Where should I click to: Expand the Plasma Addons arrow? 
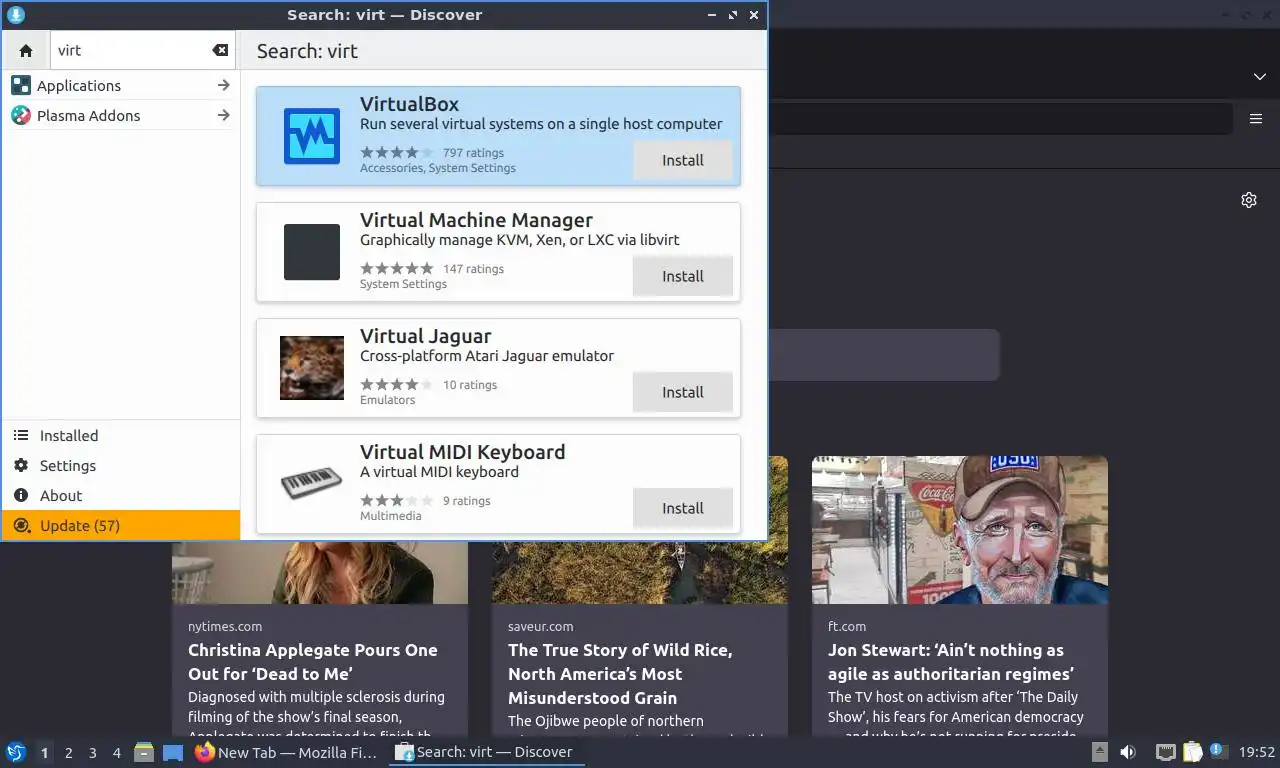(223, 115)
